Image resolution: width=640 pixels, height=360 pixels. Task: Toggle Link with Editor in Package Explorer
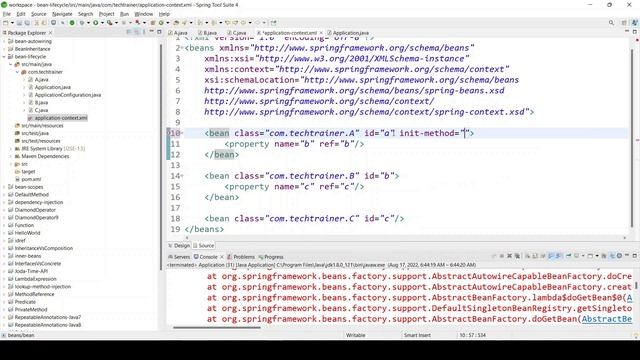tap(136, 32)
